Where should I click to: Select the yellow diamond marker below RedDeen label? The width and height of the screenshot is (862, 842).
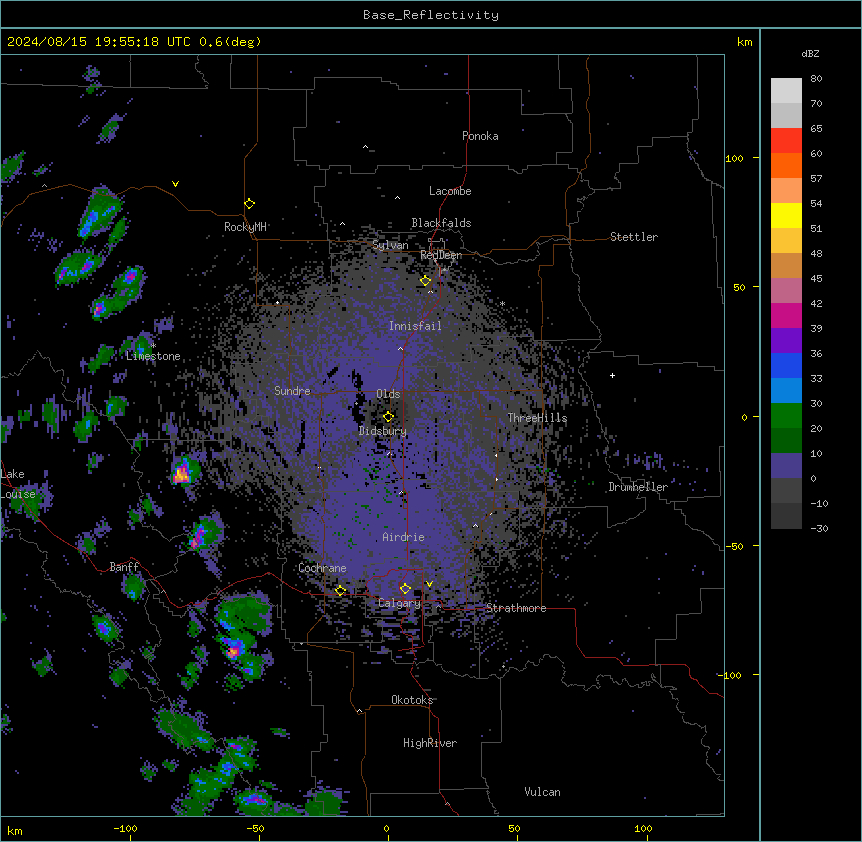point(425,281)
